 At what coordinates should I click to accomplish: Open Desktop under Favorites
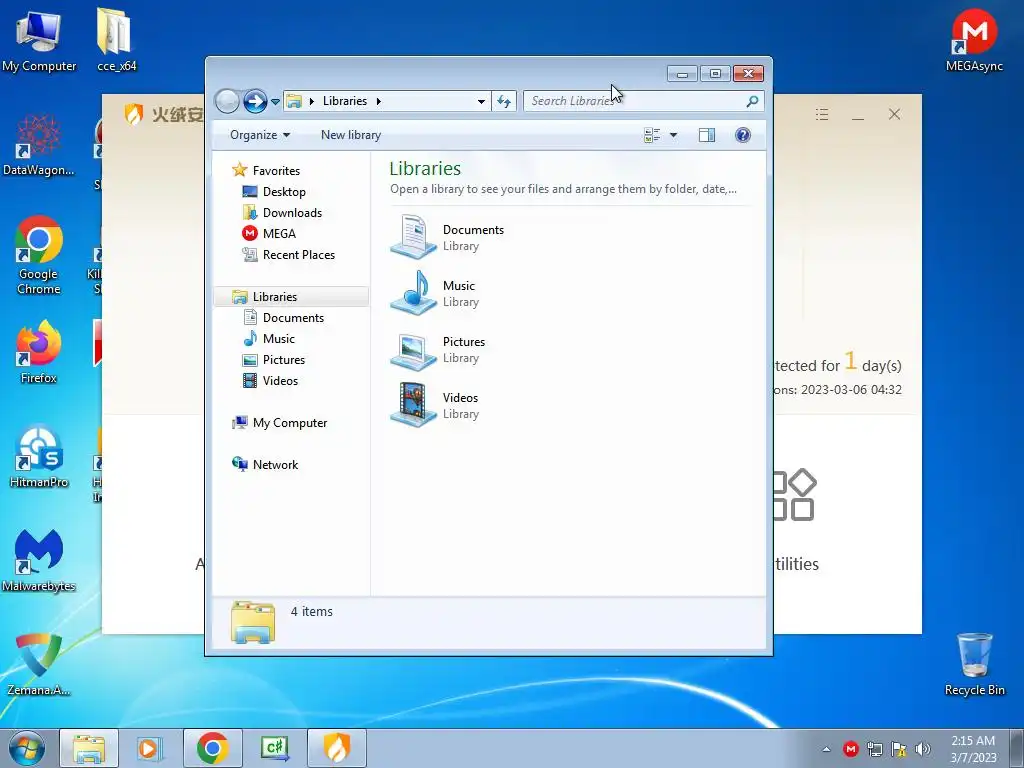[x=274, y=192]
